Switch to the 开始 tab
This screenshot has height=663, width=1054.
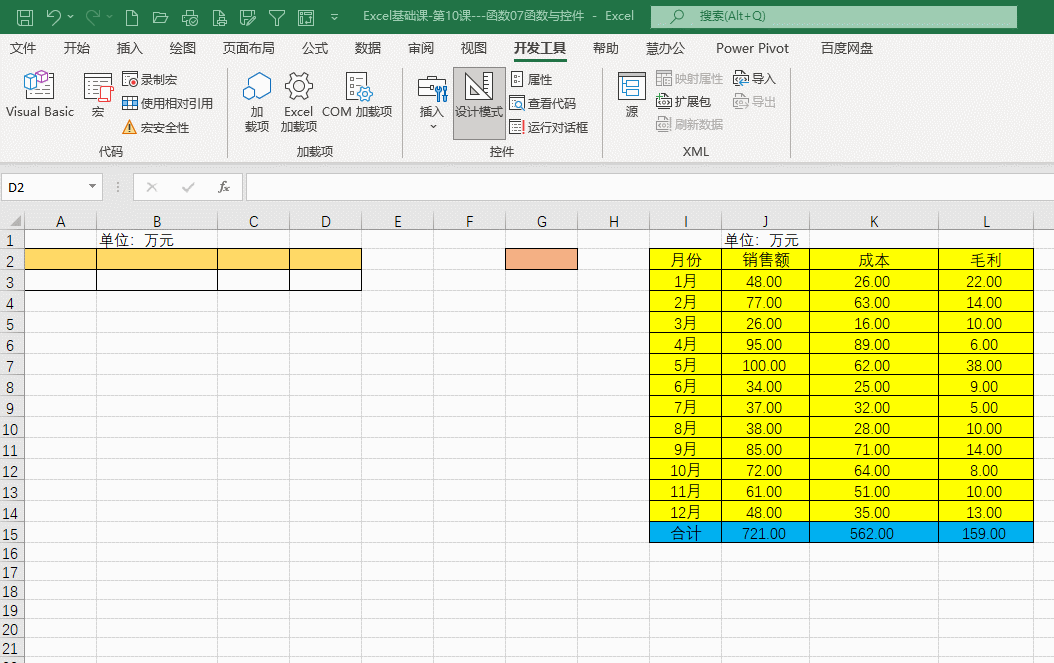click(x=76, y=48)
